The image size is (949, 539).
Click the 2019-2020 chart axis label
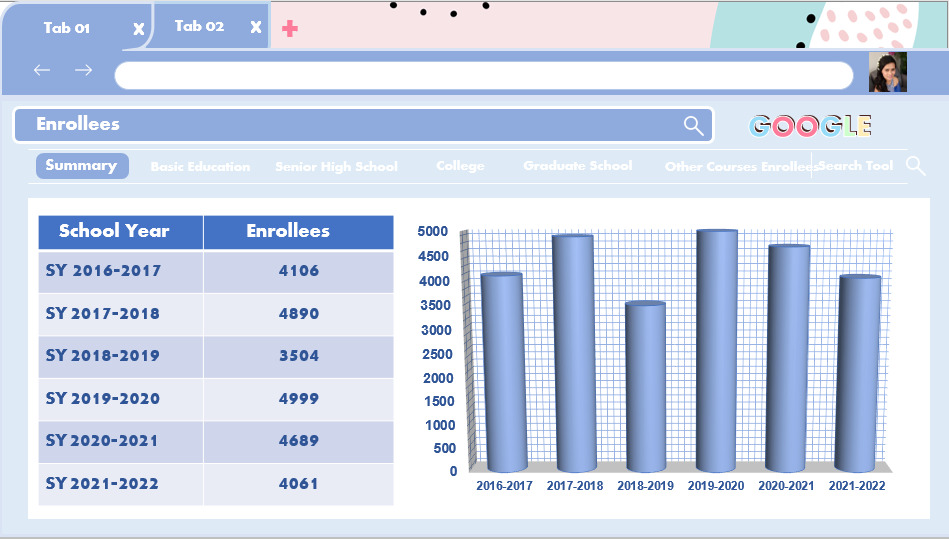coord(716,486)
